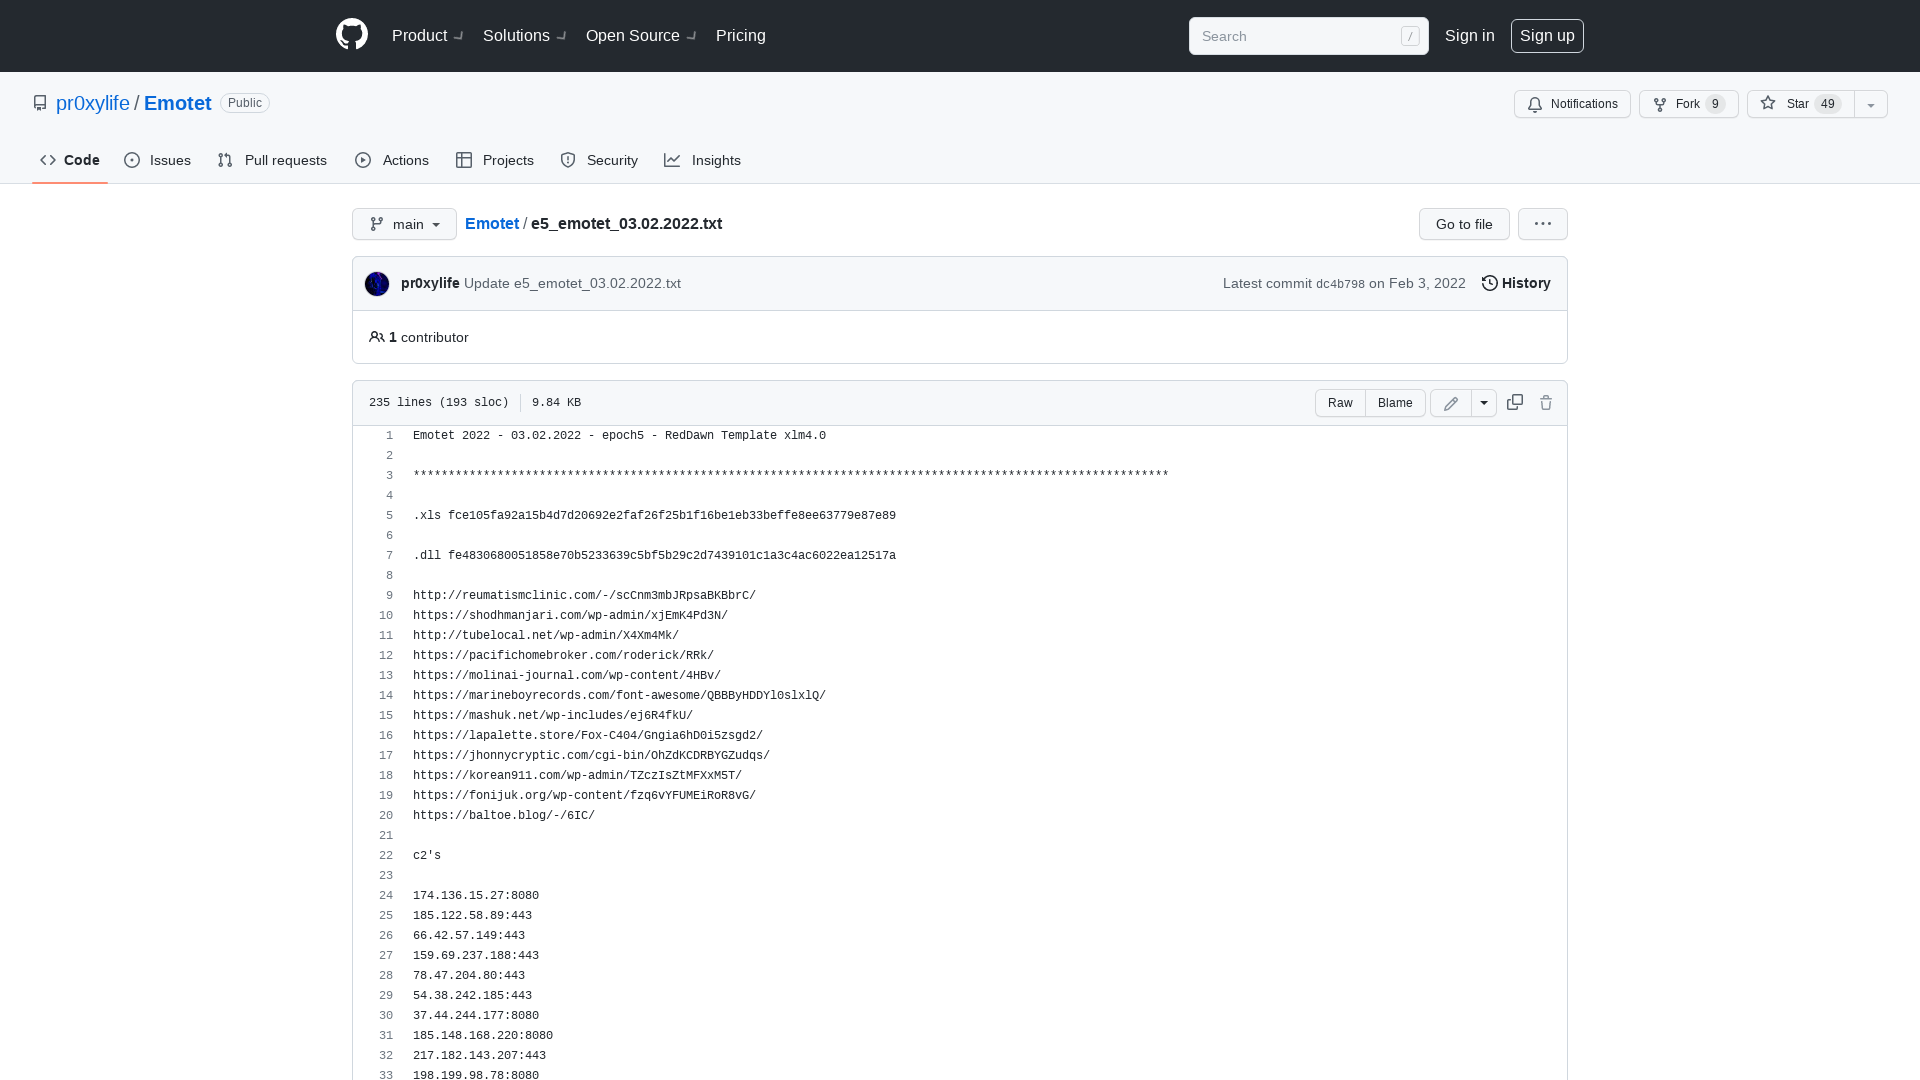Open Star lists dropdown arrow

pyautogui.click(x=1871, y=104)
